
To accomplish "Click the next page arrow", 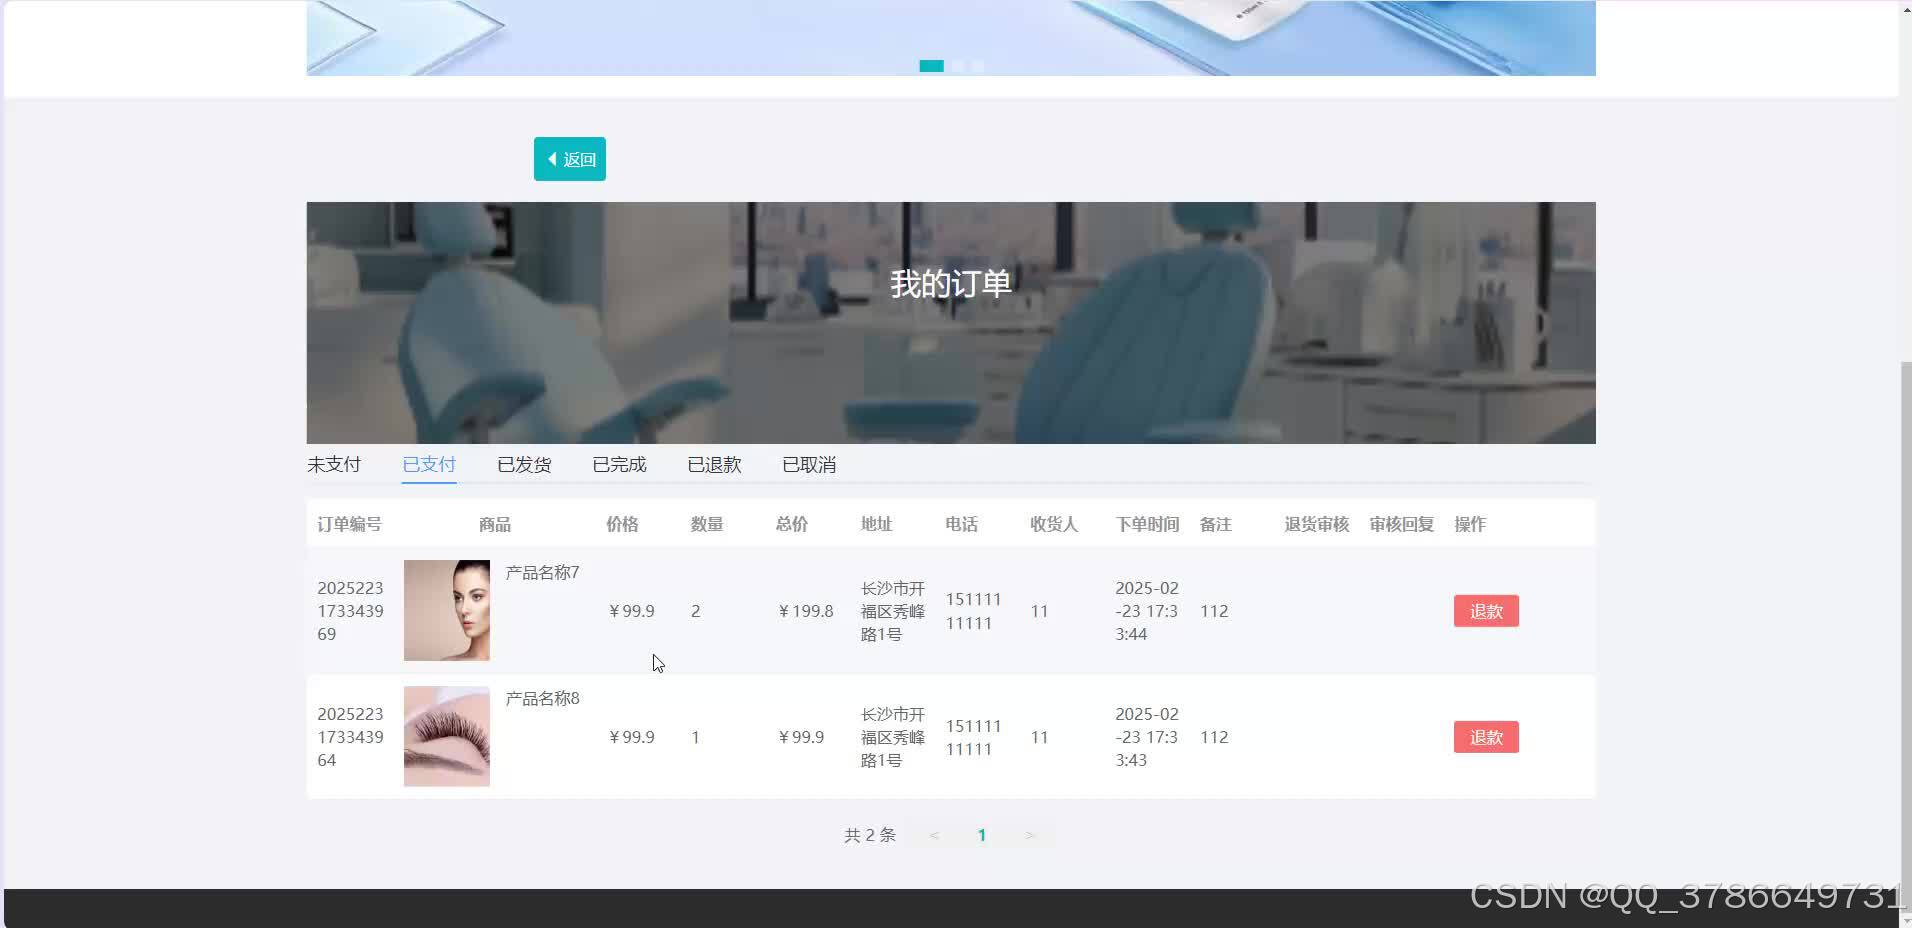I will coord(1030,834).
